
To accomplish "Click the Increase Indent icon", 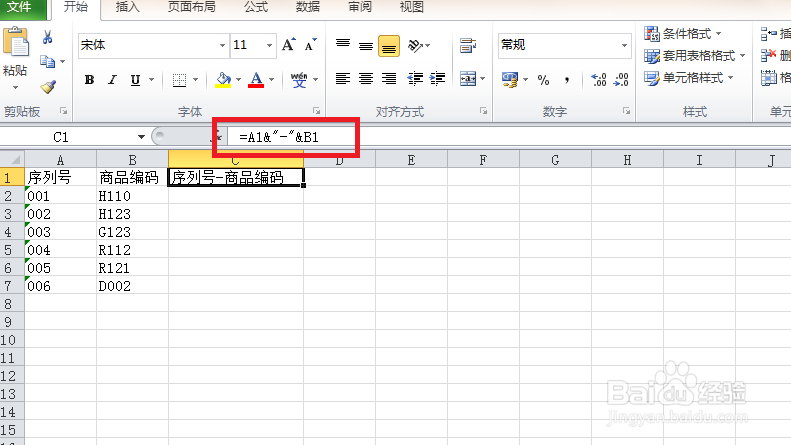I will click(437, 79).
